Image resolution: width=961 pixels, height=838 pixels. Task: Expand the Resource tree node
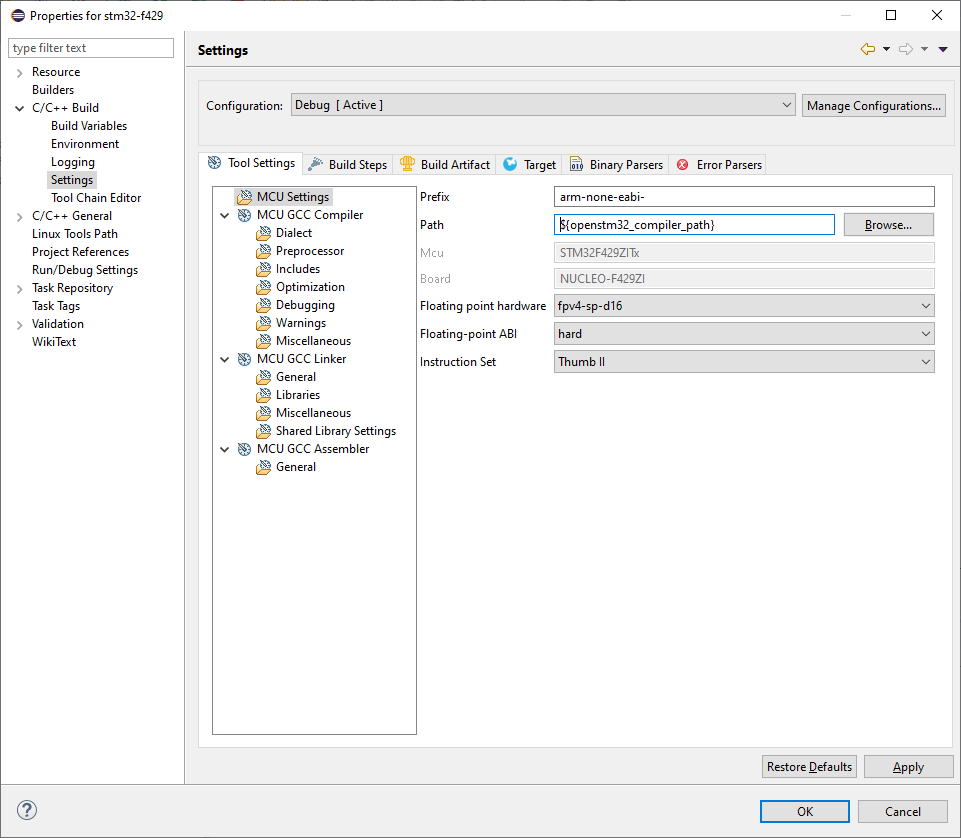click(x=20, y=73)
